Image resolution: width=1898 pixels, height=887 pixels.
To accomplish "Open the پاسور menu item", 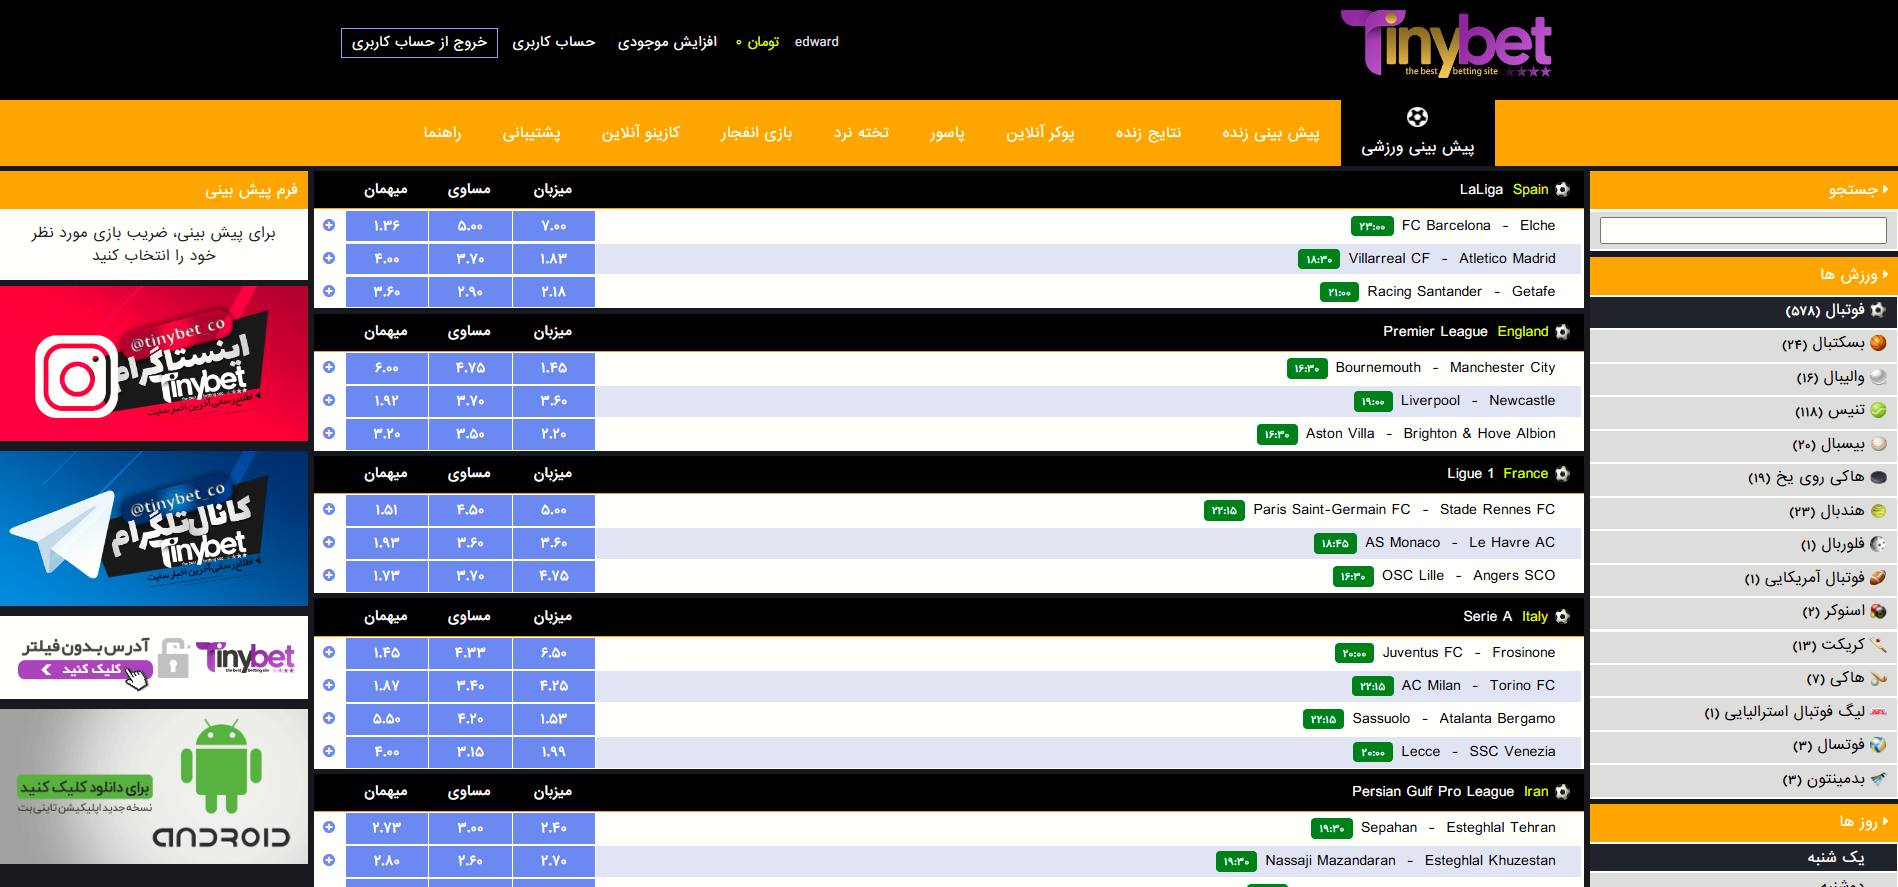I will click(947, 132).
